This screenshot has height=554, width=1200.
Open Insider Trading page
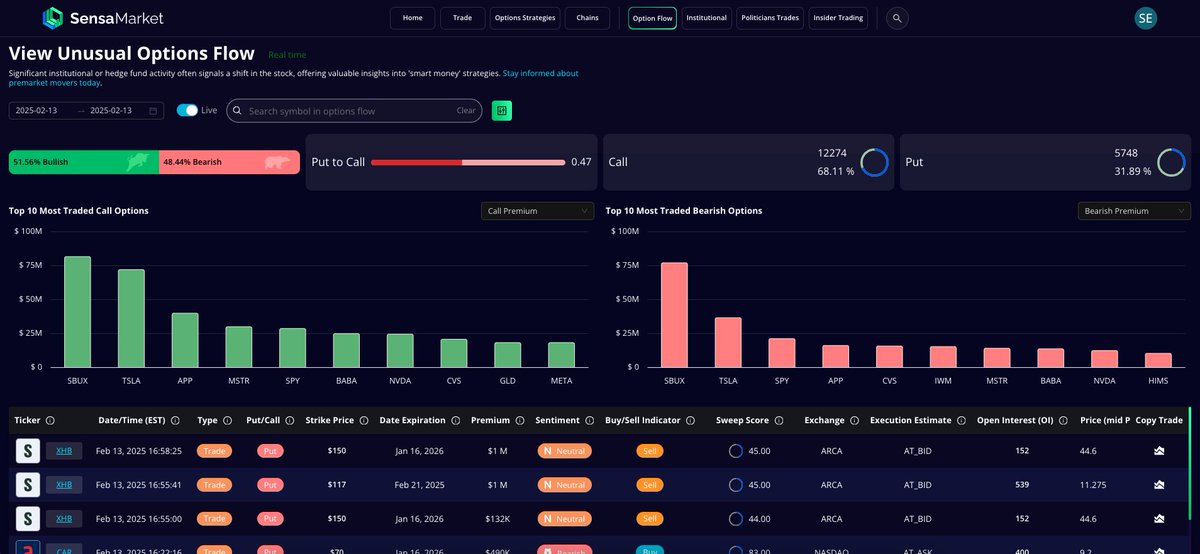click(840, 18)
